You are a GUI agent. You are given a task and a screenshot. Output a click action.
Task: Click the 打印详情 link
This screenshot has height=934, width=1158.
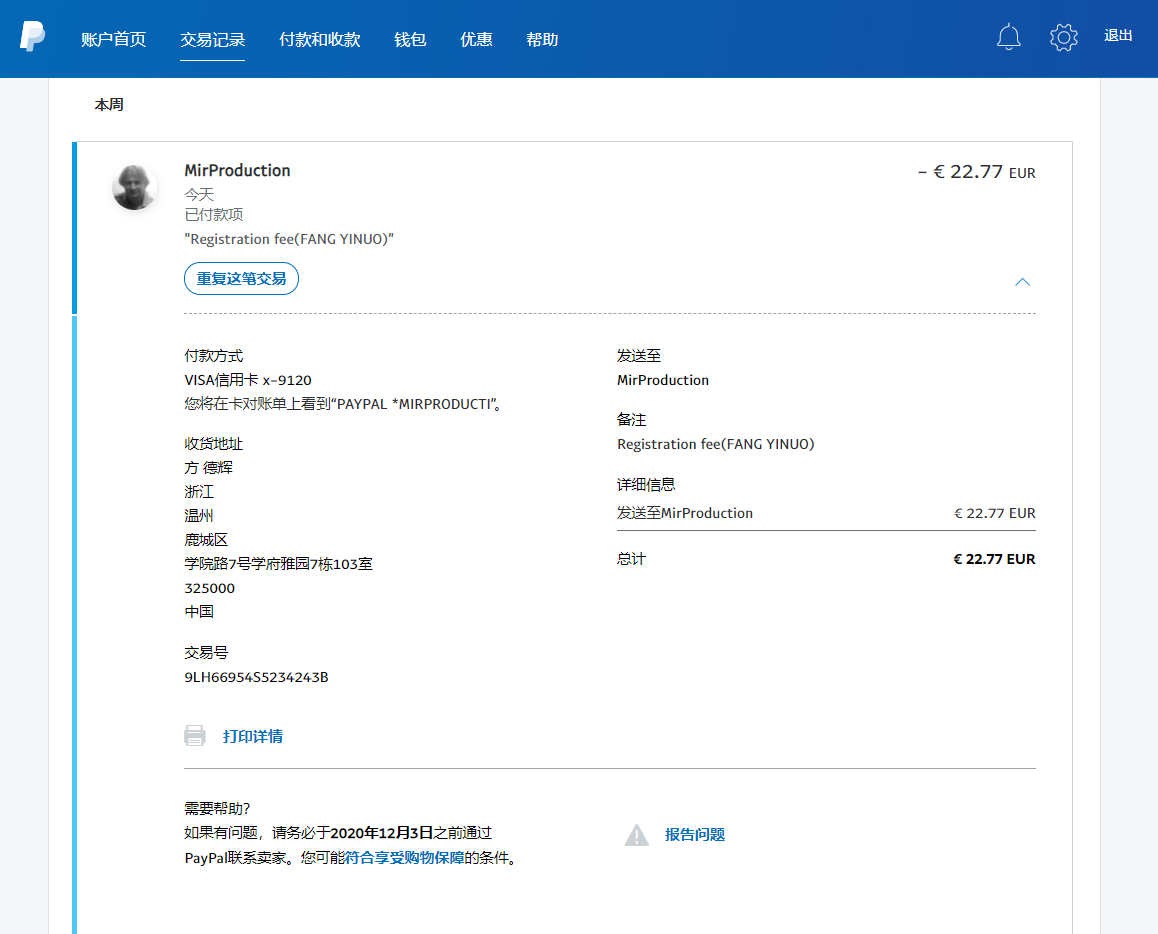pos(252,736)
